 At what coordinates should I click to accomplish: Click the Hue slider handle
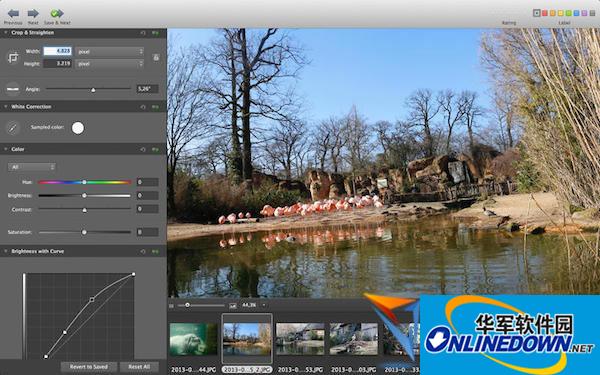[84, 182]
